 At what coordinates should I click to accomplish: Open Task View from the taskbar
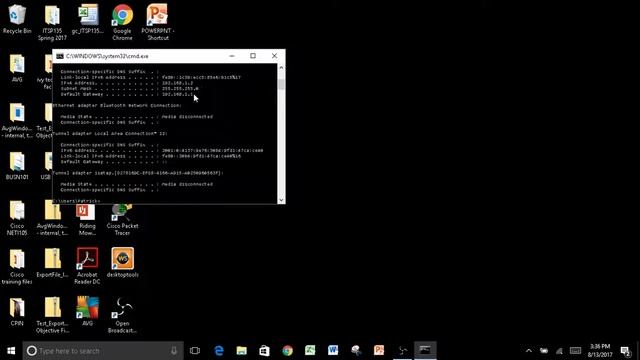coord(195,351)
